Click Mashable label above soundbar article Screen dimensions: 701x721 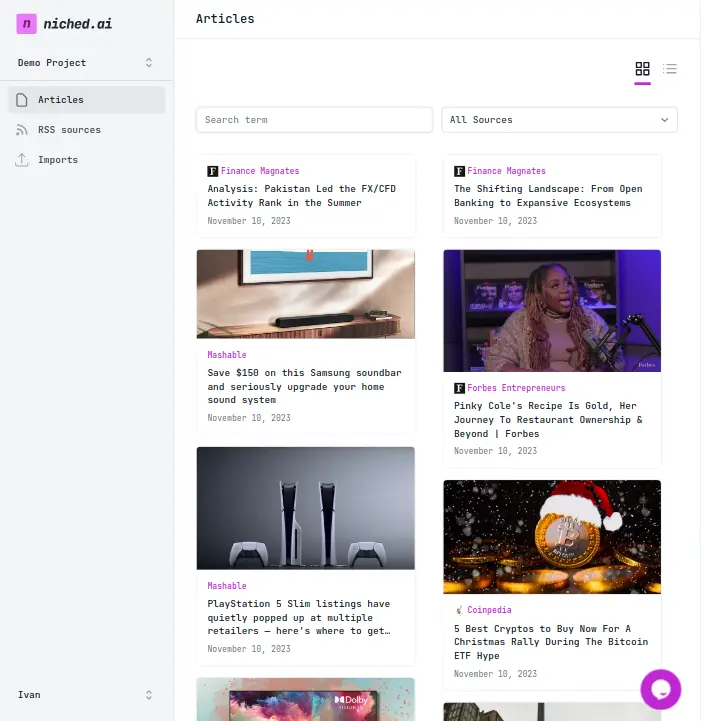pyautogui.click(x=227, y=355)
